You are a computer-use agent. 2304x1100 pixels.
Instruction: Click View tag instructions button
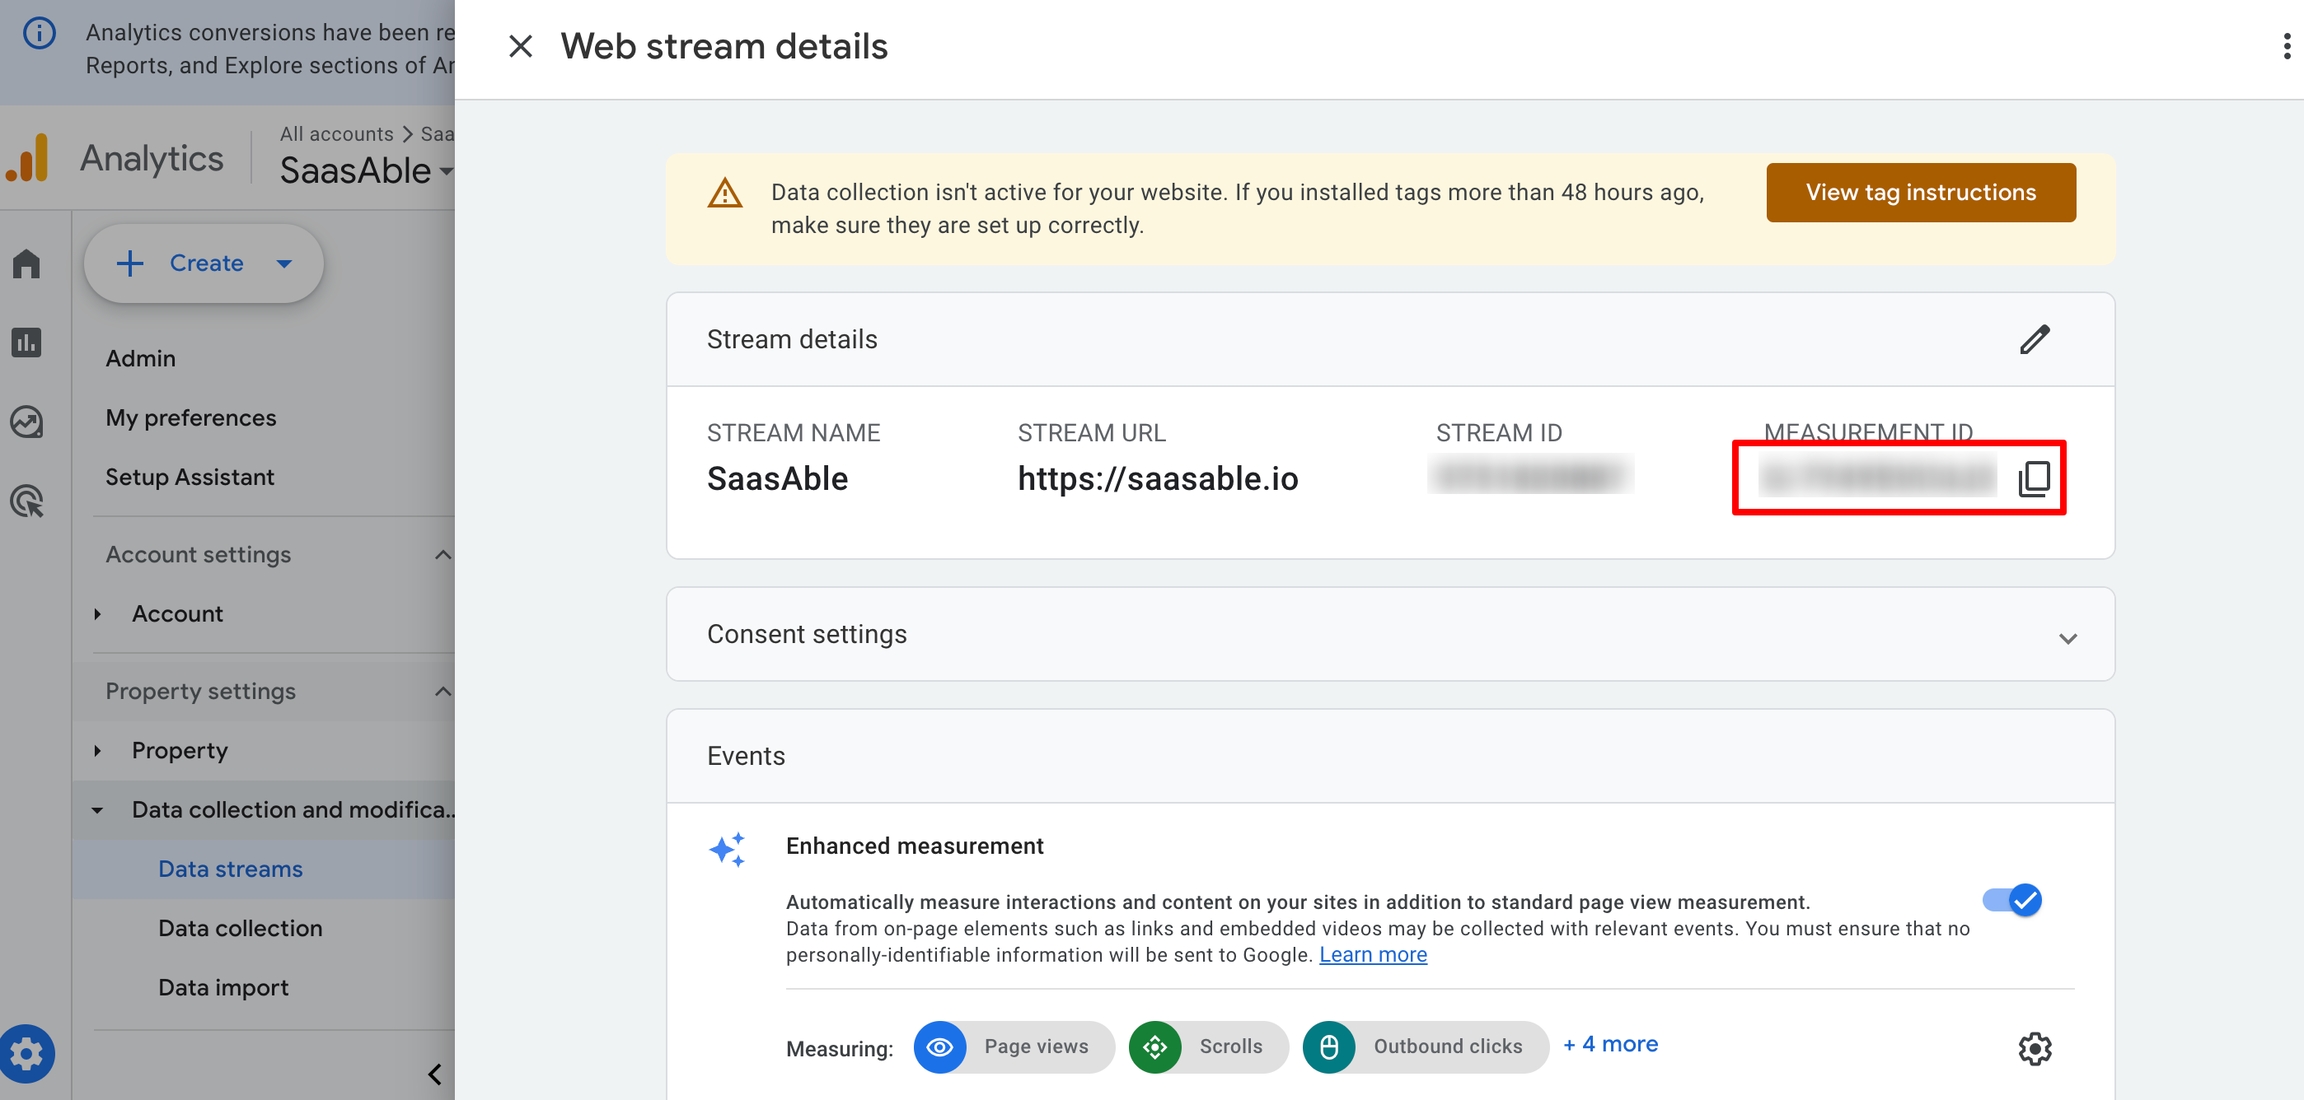tap(1920, 192)
